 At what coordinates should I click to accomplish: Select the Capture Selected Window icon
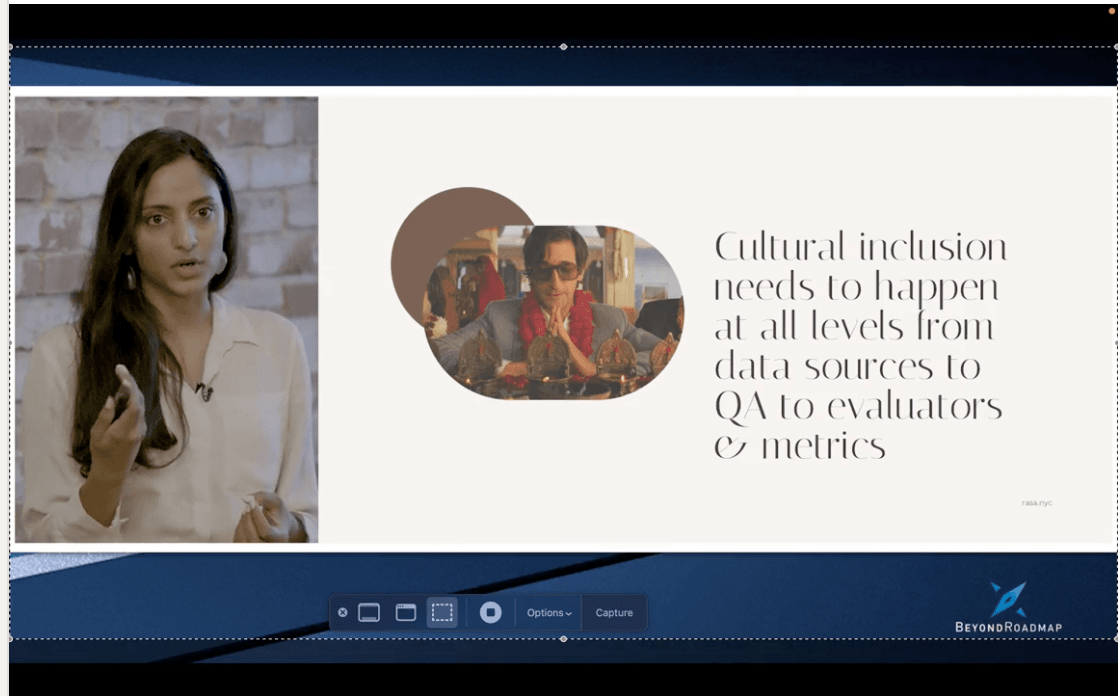[x=404, y=613]
